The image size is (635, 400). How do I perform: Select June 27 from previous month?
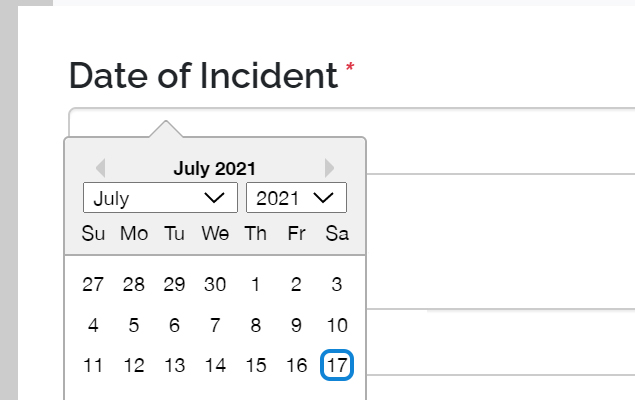(93, 284)
